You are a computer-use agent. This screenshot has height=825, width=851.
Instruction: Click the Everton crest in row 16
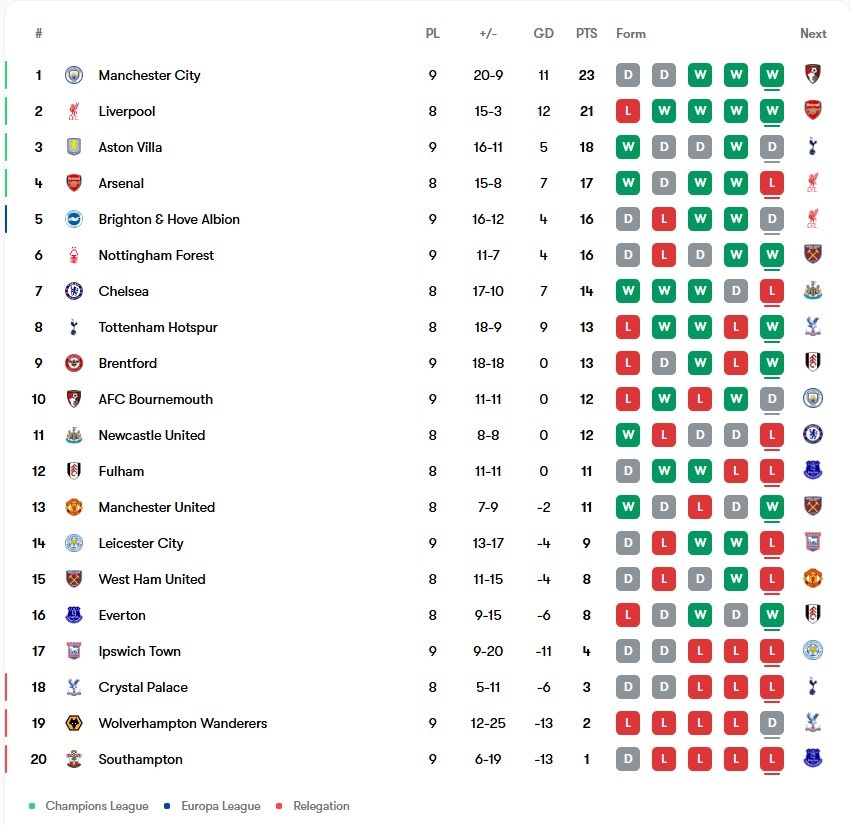tap(74, 615)
